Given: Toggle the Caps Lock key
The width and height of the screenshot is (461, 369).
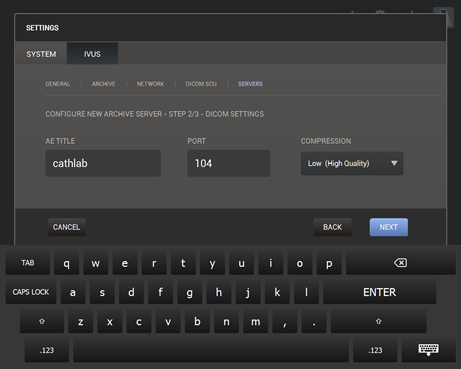Looking at the screenshot, I should pos(31,292).
